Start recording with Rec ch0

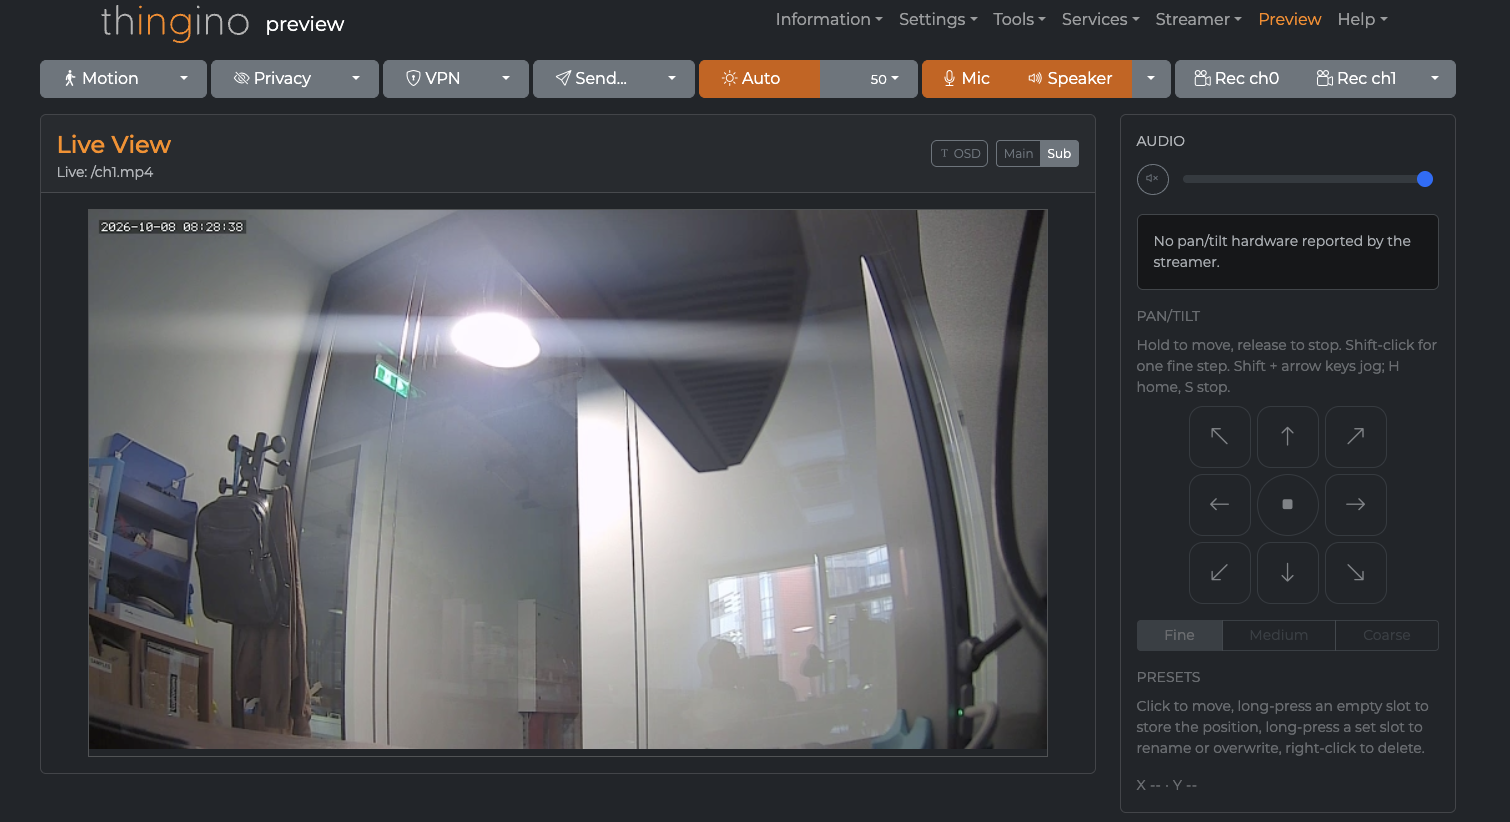tap(1237, 79)
